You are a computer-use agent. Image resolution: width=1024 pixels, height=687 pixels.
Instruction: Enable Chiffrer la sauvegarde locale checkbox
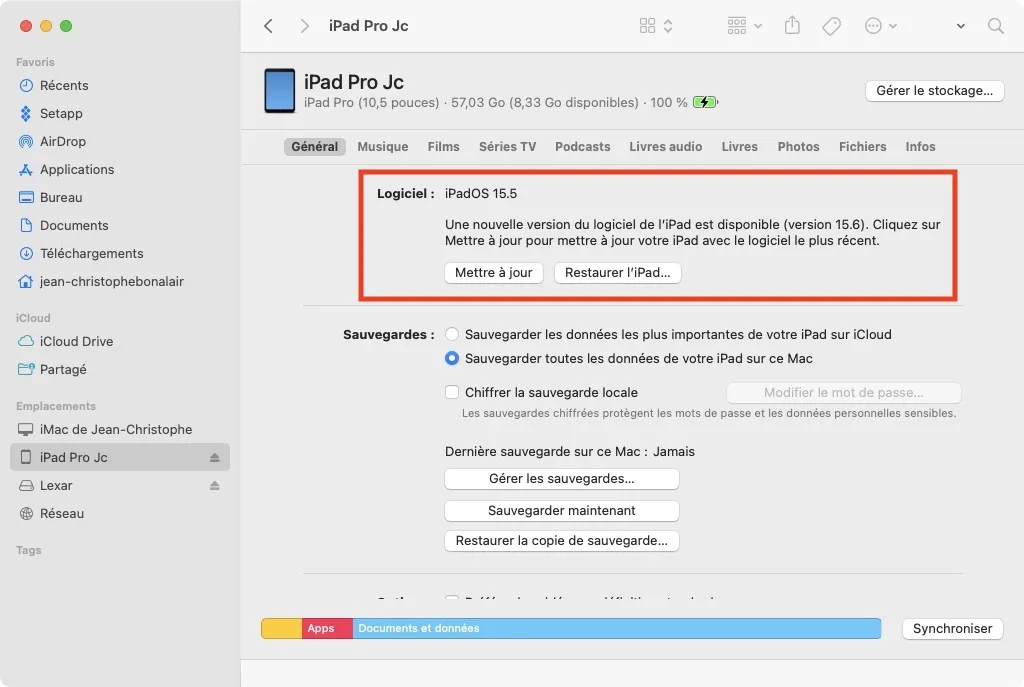point(451,392)
